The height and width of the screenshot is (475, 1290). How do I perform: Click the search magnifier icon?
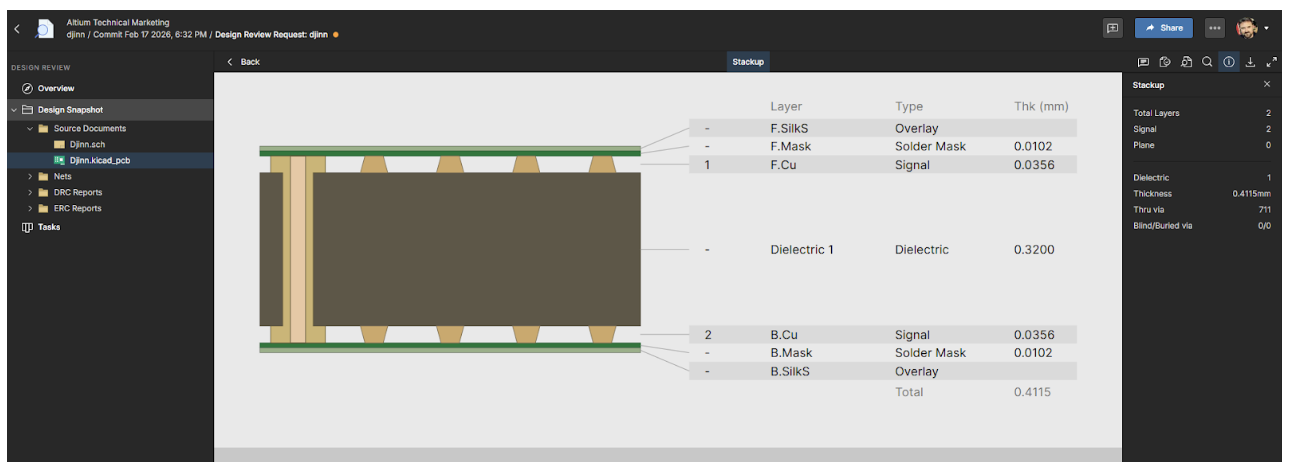coord(1207,62)
